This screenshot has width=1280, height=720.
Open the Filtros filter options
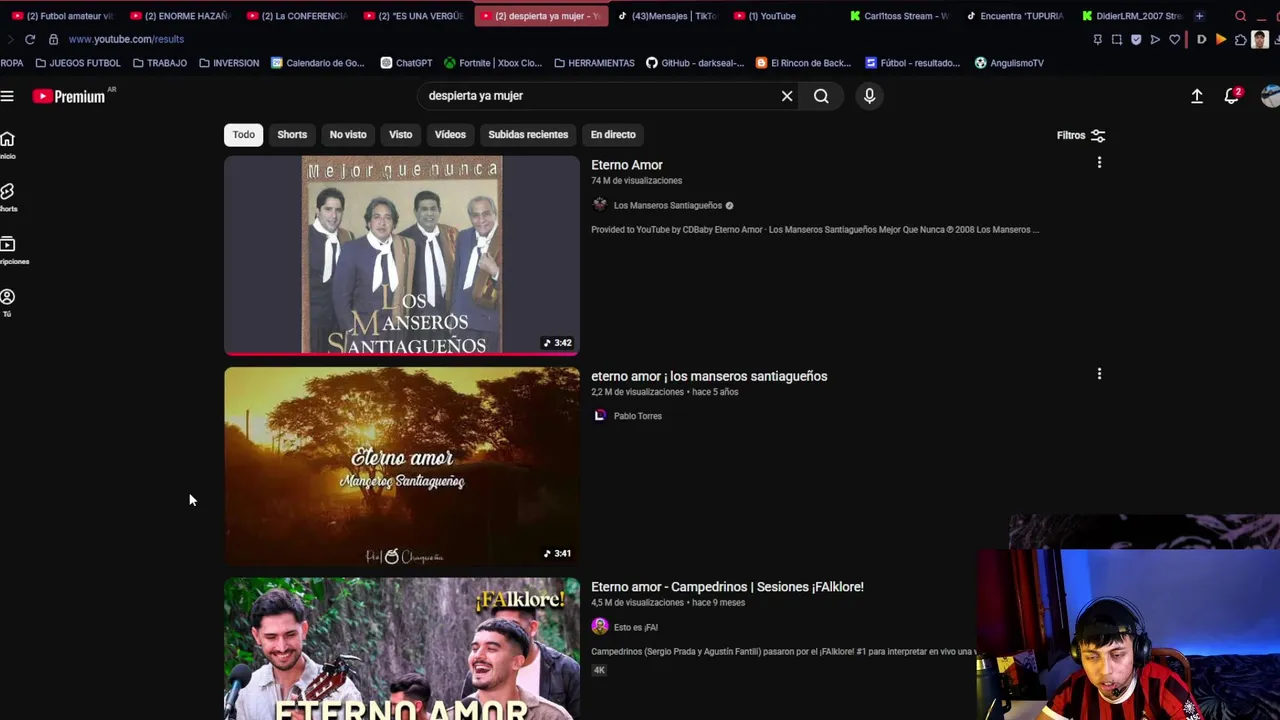click(1081, 135)
